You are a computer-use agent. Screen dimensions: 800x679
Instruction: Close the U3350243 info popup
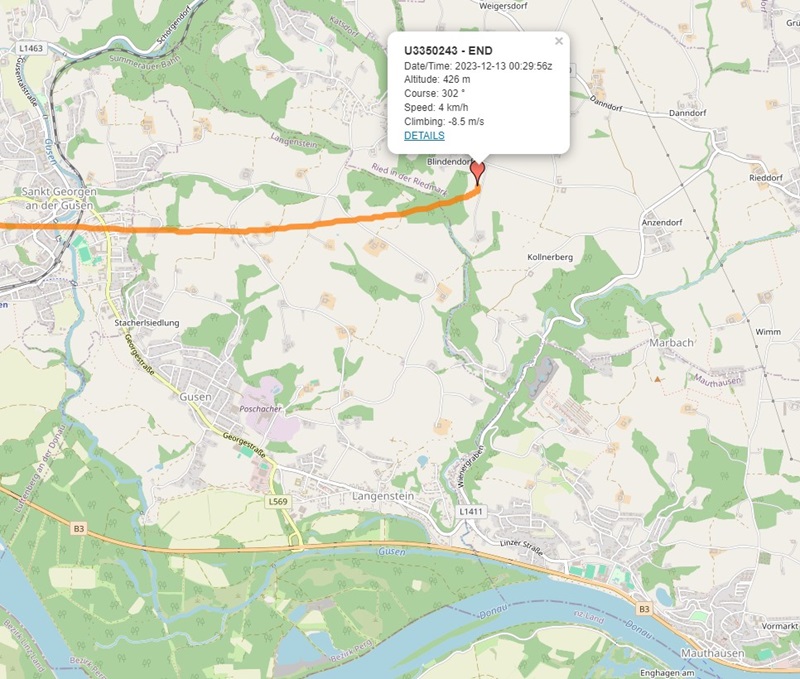pyautogui.click(x=559, y=41)
